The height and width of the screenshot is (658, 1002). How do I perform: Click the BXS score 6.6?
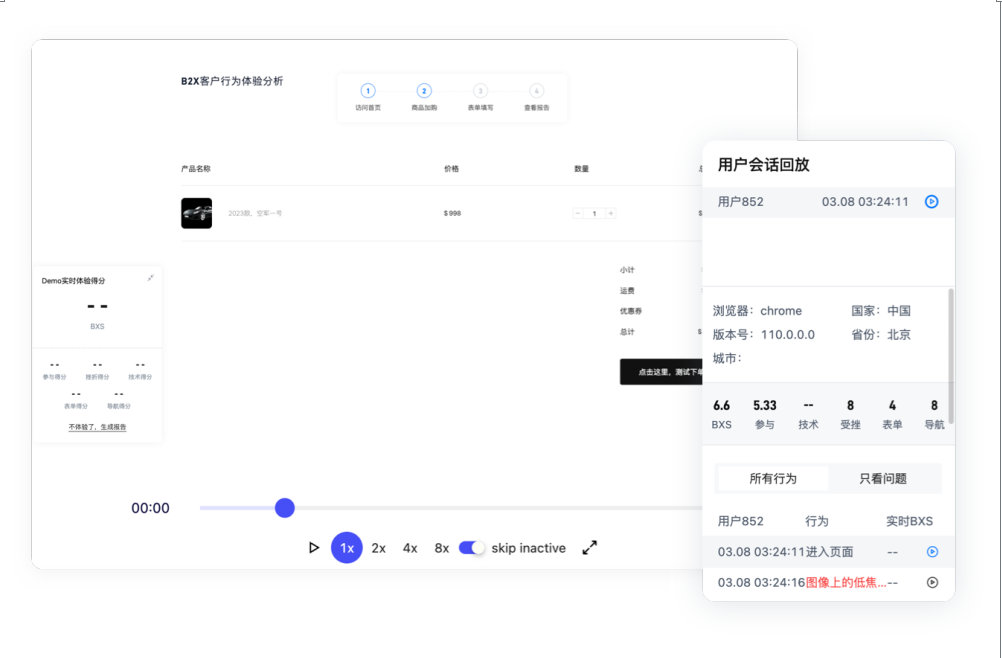coord(721,406)
